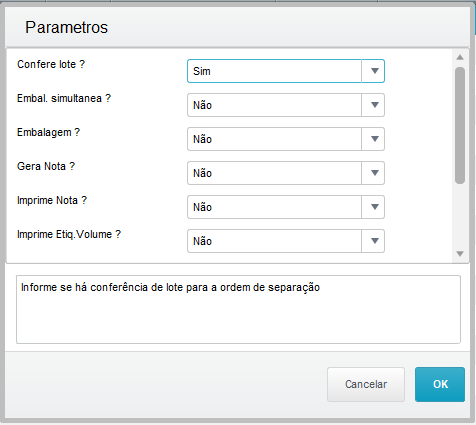
Task: Click the Não field for Embalagem
Action: pos(274,139)
